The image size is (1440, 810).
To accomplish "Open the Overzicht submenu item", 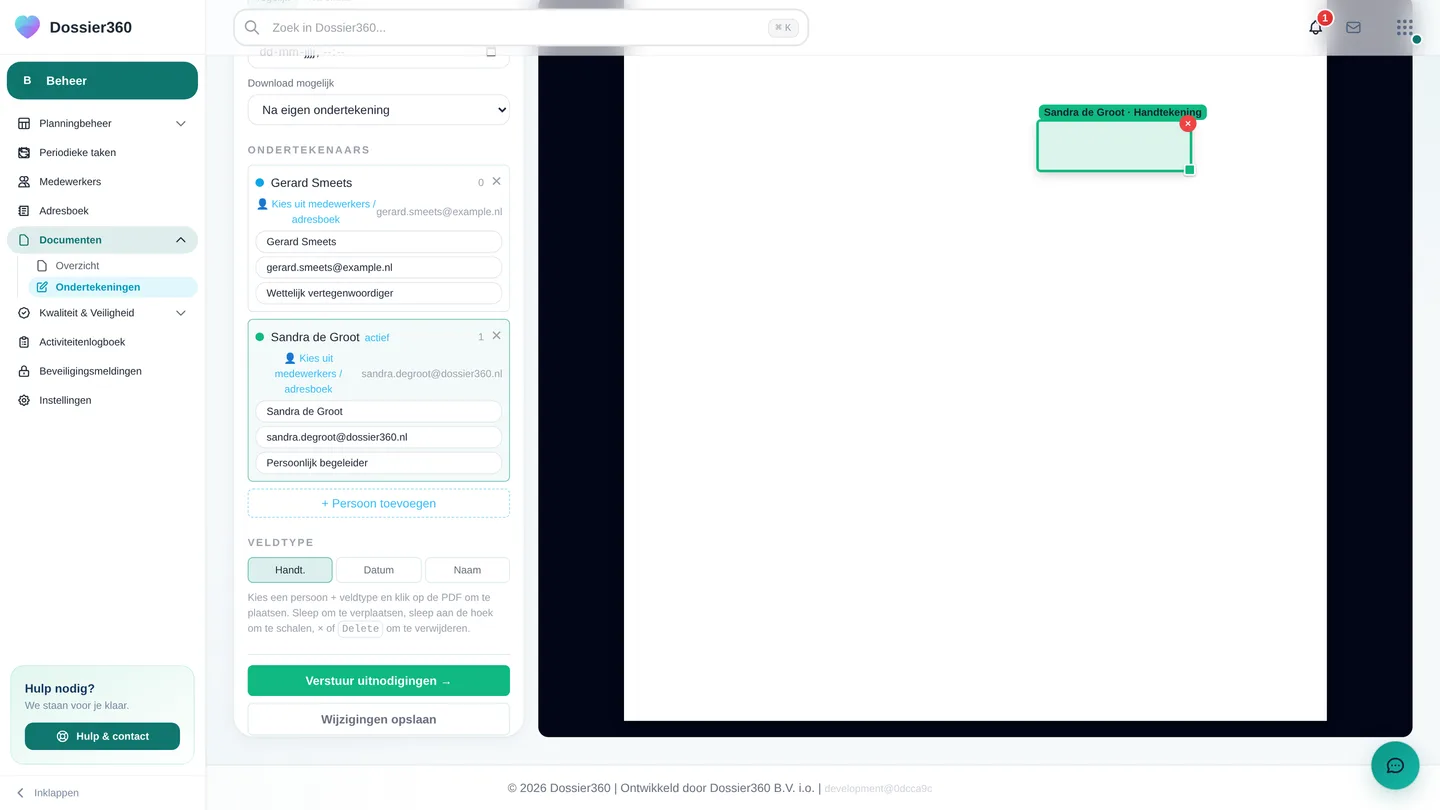I will coord(112,266).
